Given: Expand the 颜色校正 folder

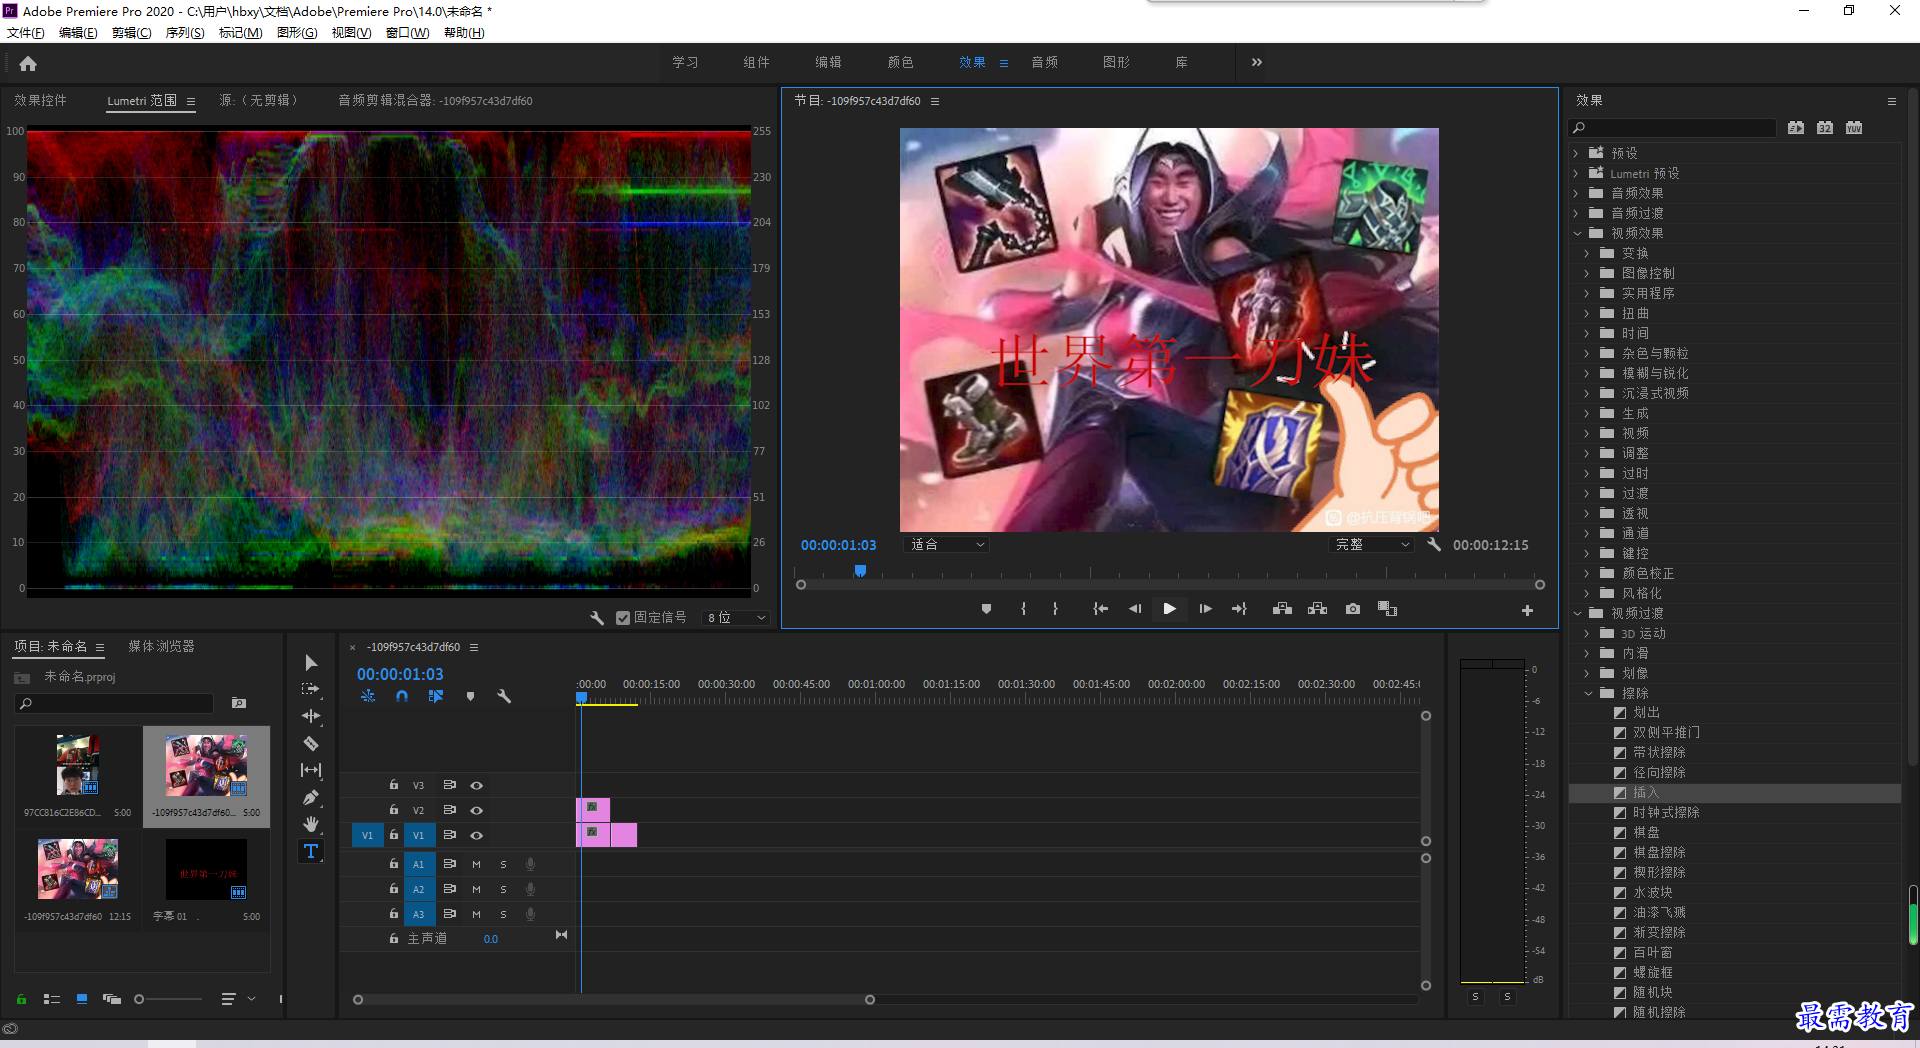Looking at the screenshot, I should [1587, 573].
